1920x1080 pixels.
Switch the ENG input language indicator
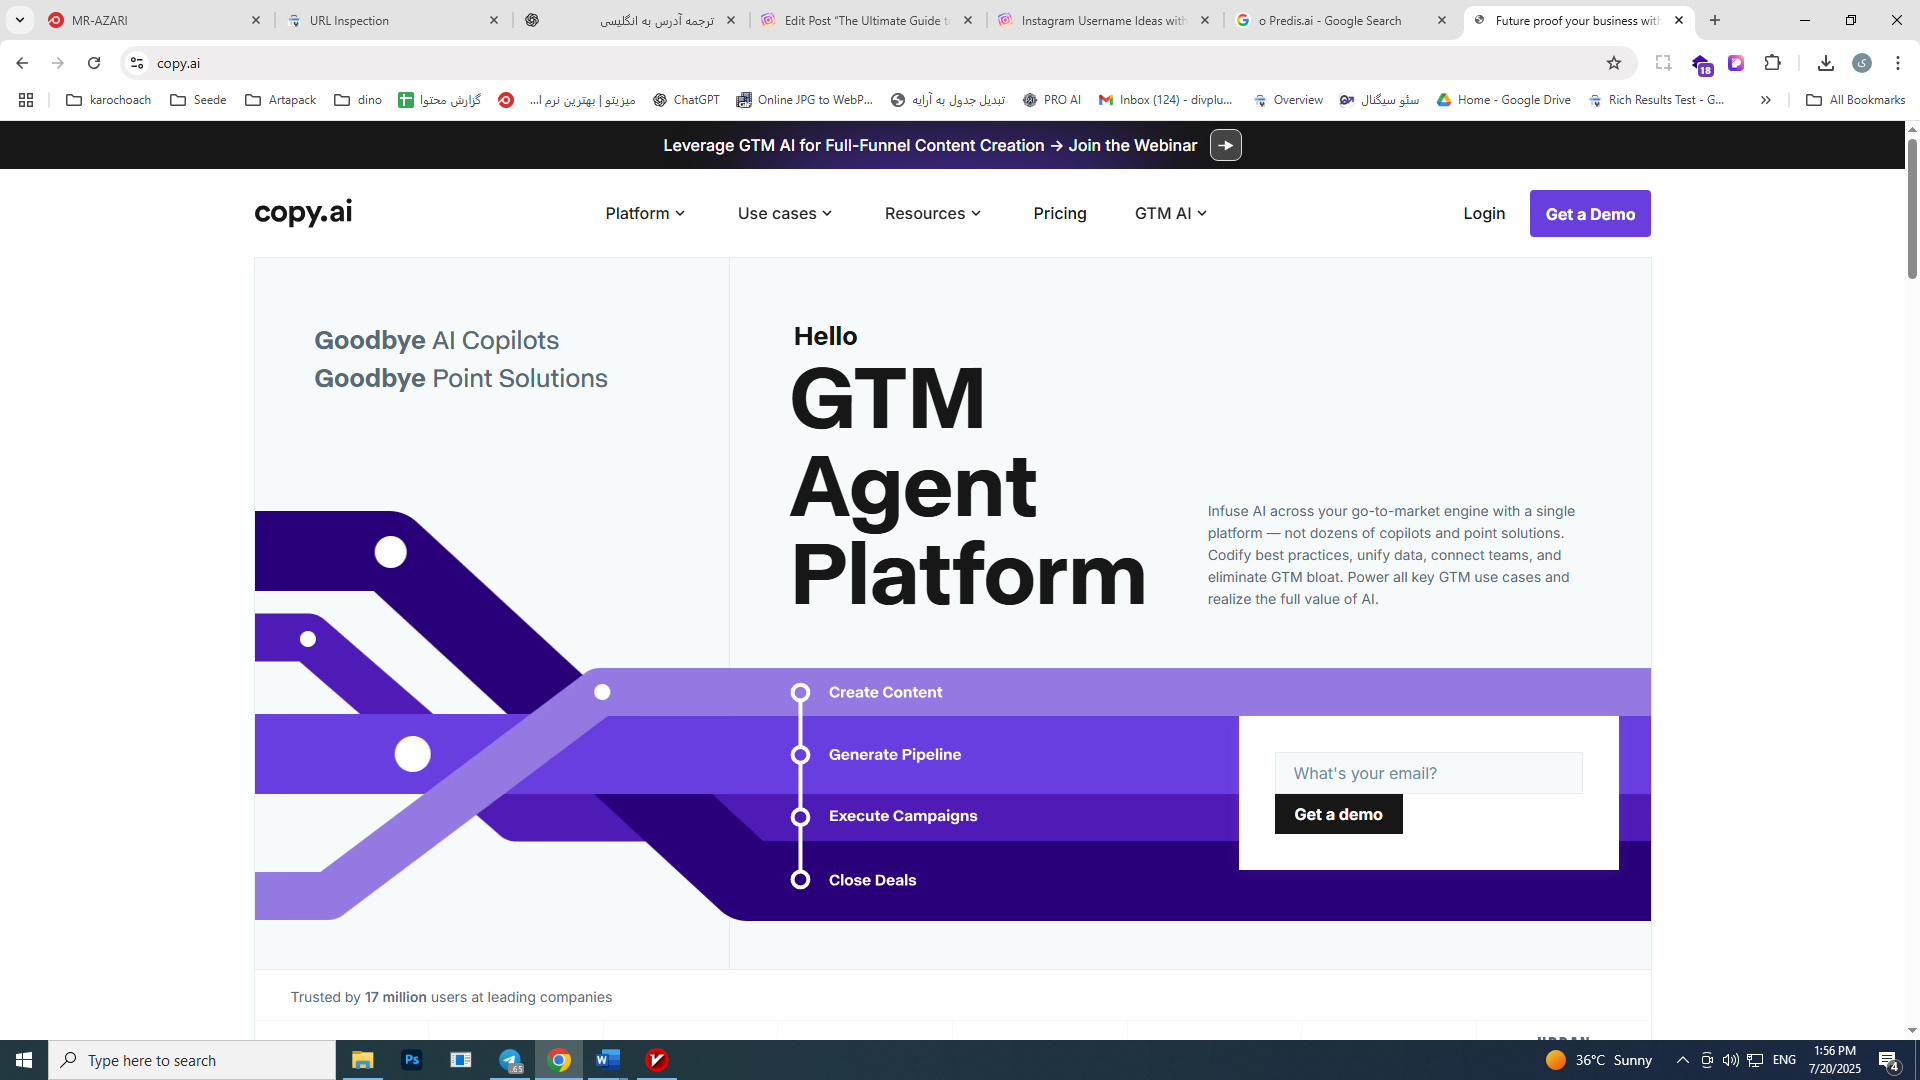point(1784,1060)
